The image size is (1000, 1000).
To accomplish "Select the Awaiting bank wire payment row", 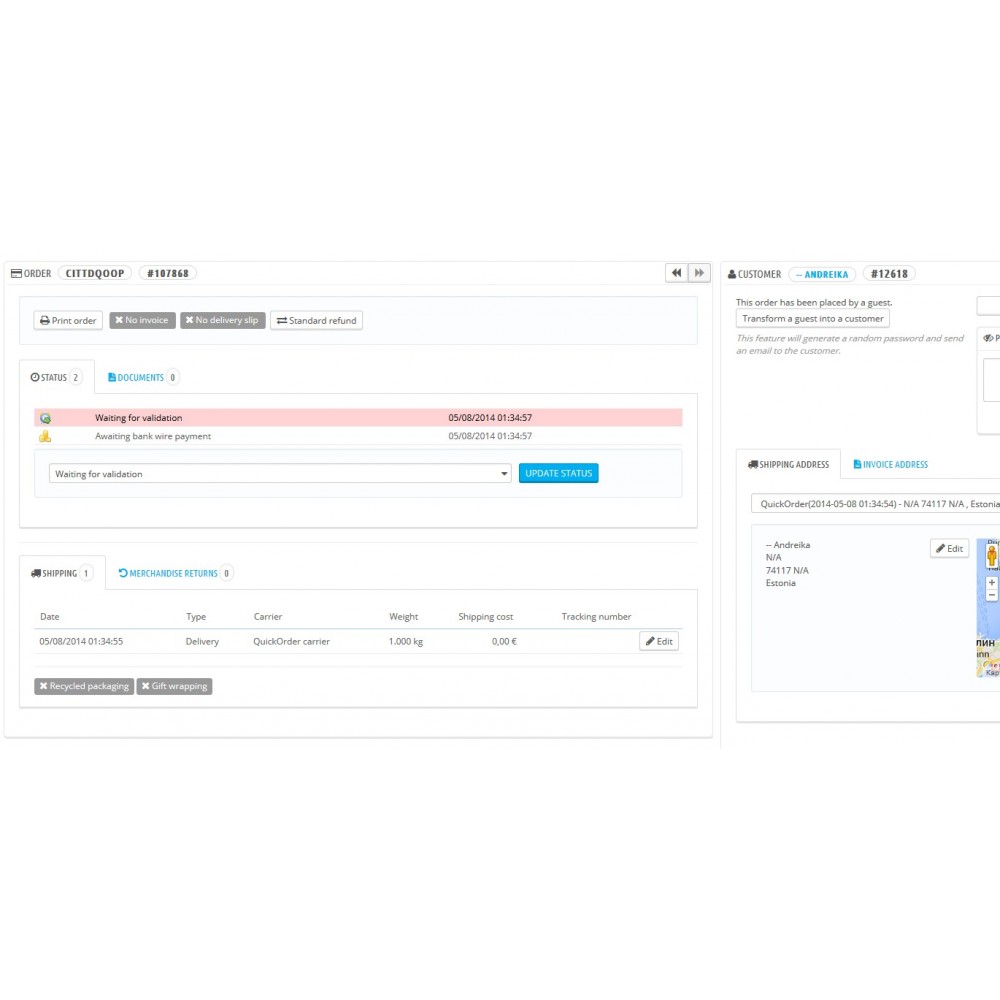I will coord(358,436).
